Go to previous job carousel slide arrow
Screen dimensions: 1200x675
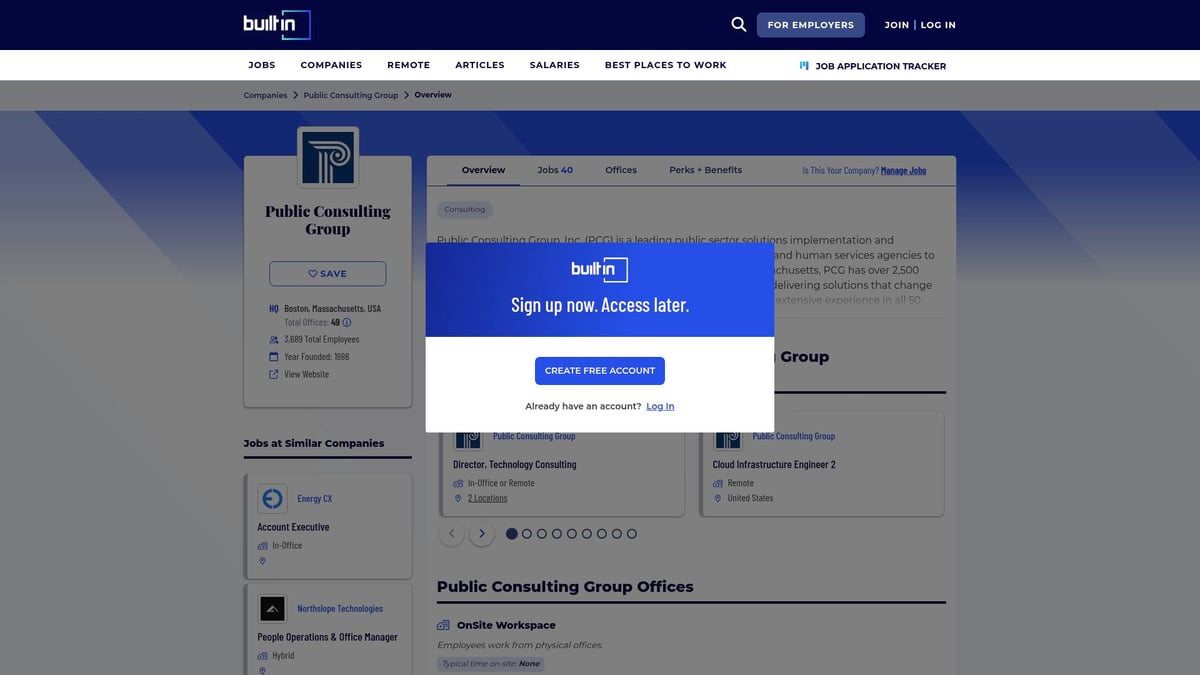point(452,534)
